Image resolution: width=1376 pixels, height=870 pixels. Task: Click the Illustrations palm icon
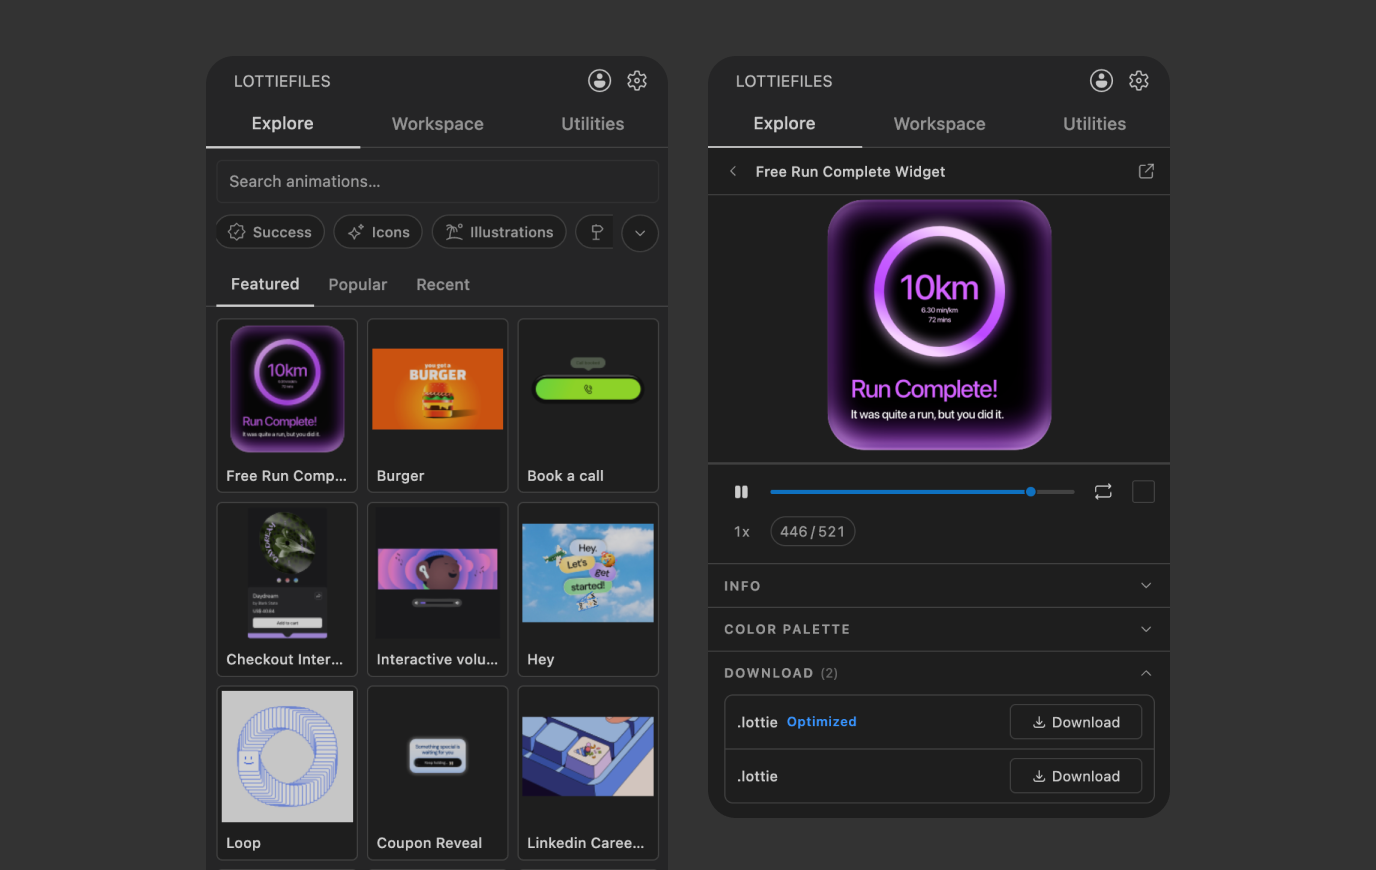click(x=454, y=232)
